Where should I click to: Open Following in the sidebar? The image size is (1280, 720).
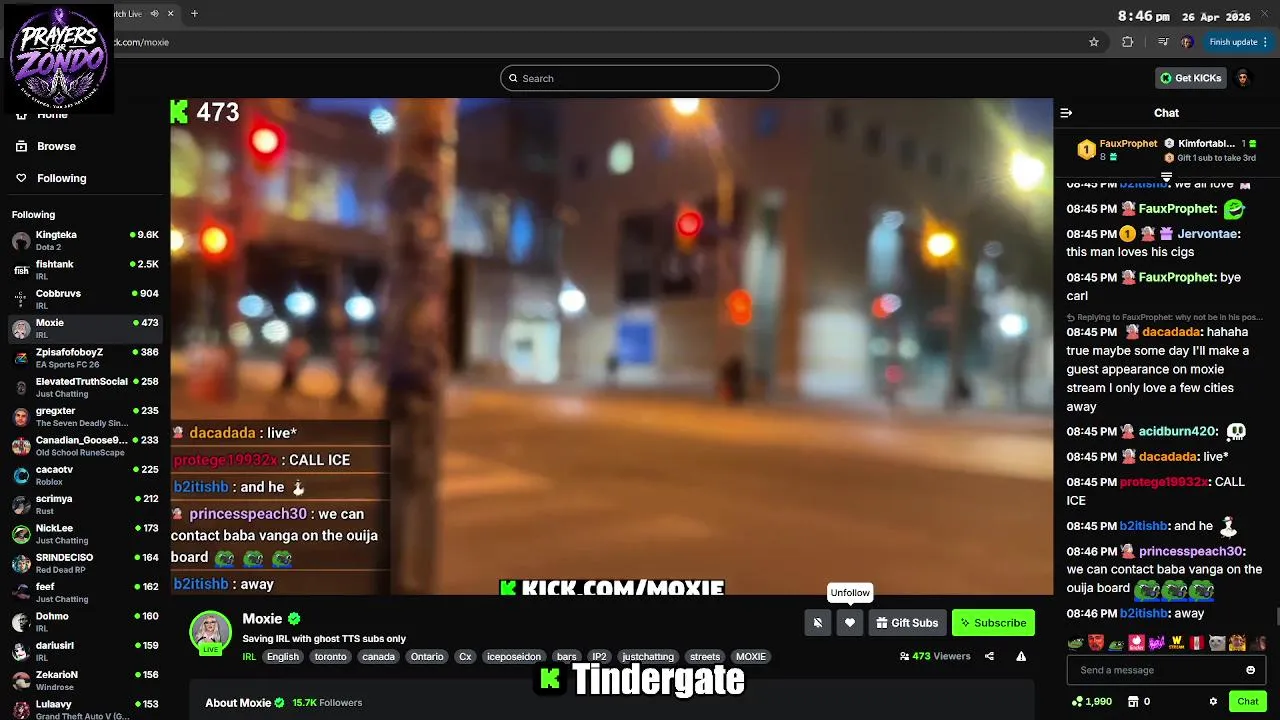point(61,178)
